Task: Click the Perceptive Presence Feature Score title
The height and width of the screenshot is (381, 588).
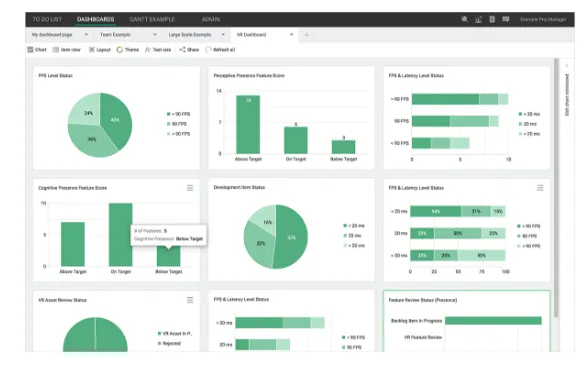Action: 249,76
